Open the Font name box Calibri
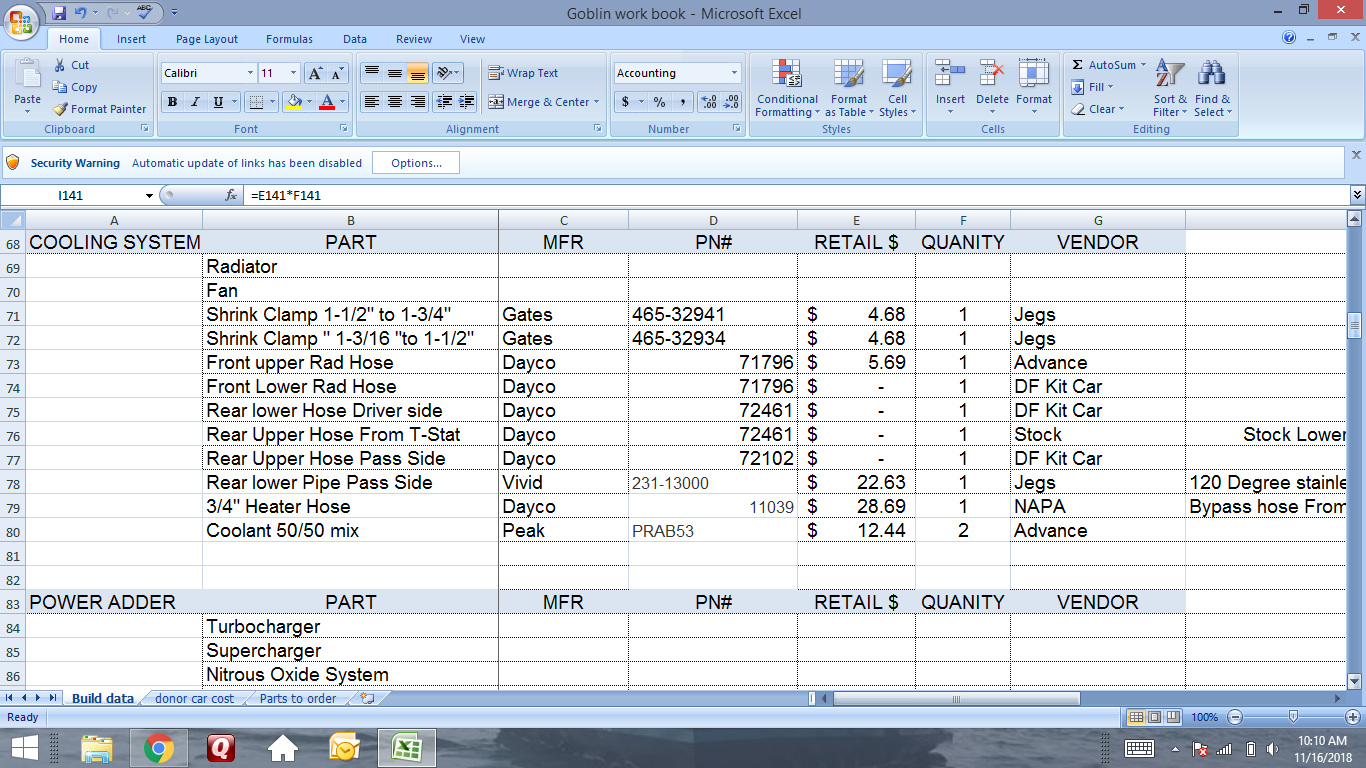 click(208, 73)
